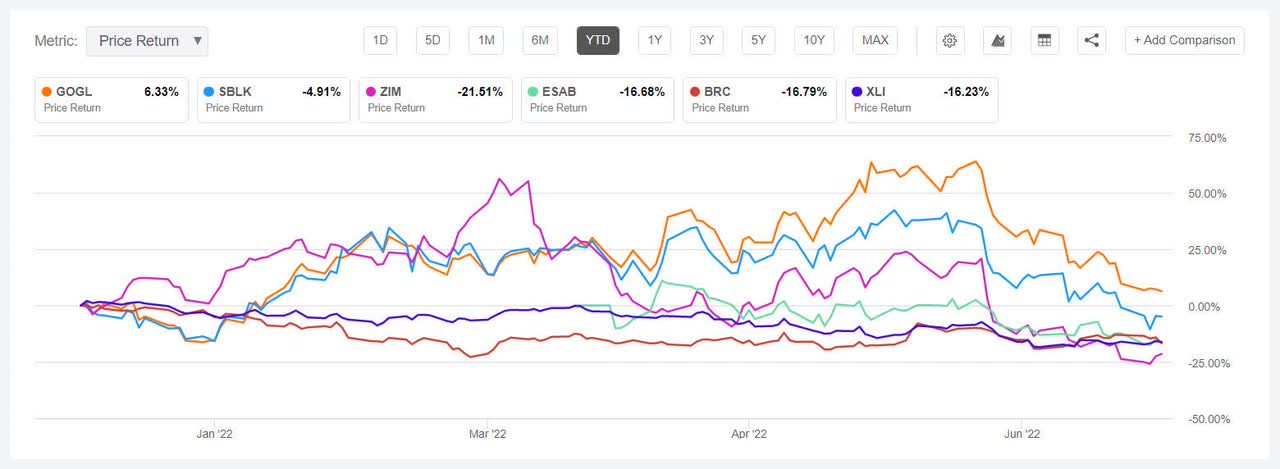Toggle the ZIM price return series
Viewport: 1280px width, 469px height.
(430, 99)
